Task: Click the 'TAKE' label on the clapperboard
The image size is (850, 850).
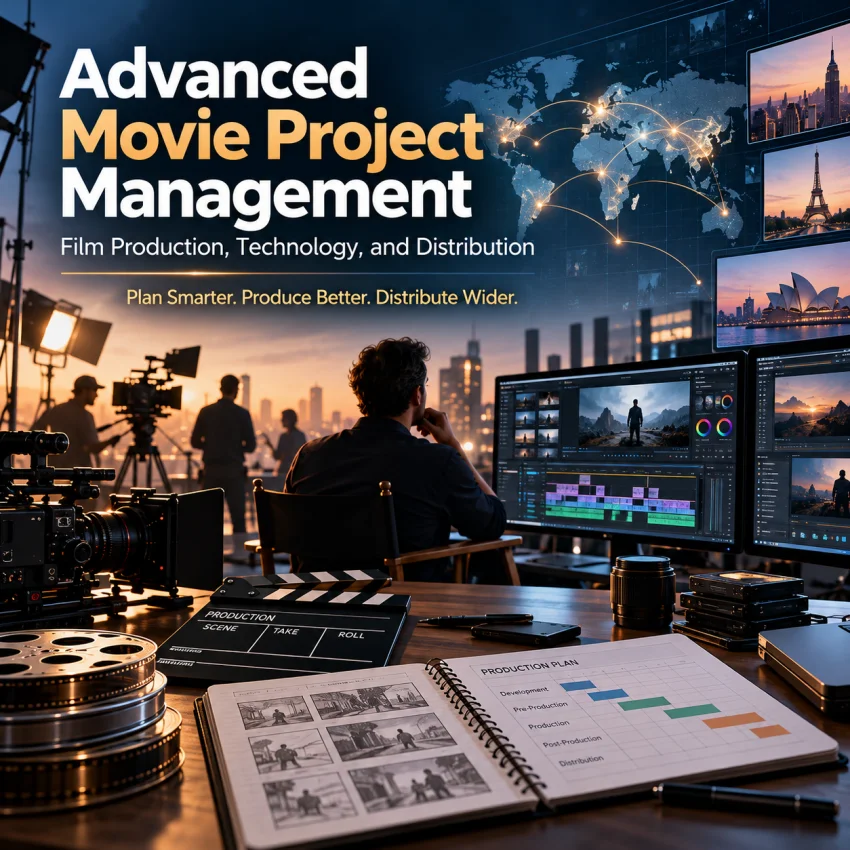Action: point(286,631)
